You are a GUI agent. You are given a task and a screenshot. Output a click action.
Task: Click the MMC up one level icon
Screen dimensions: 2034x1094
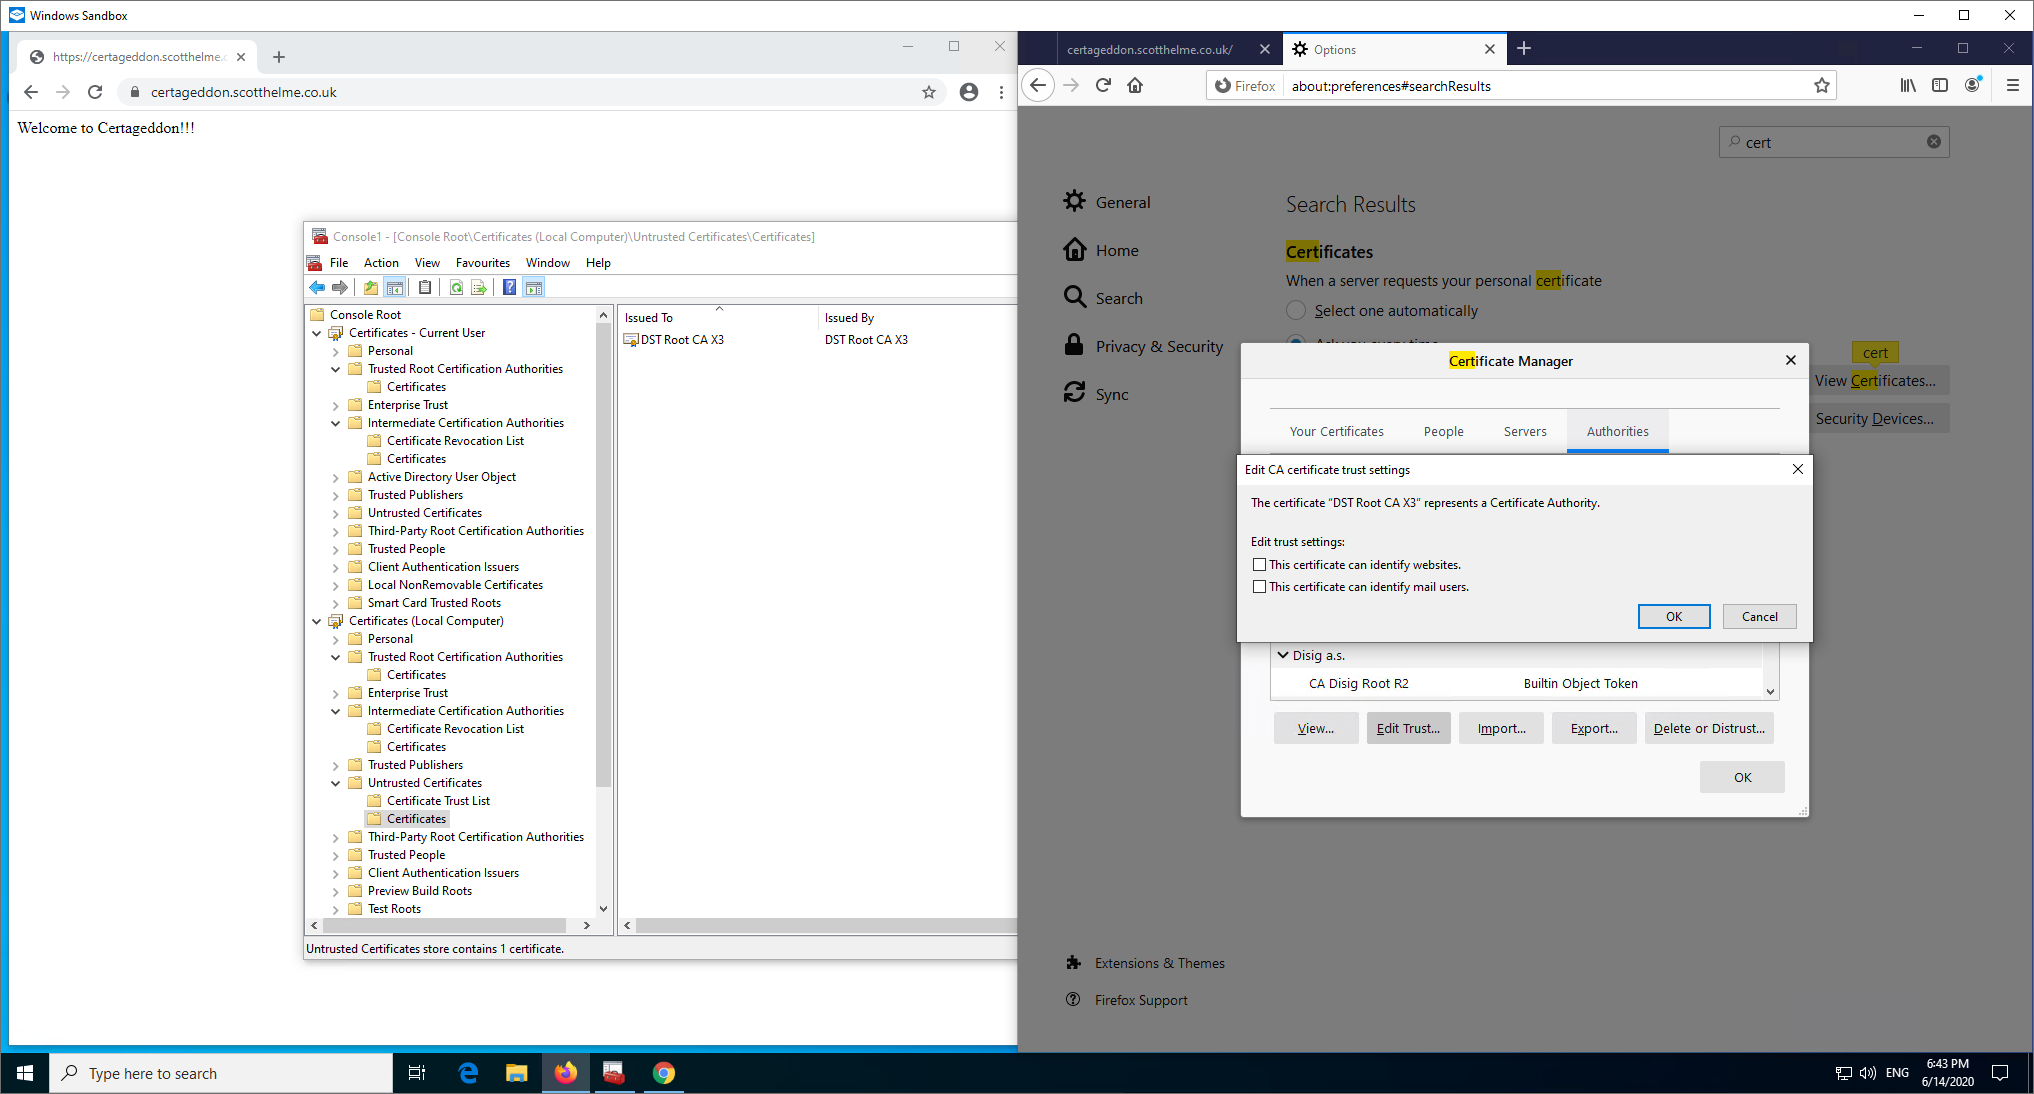tap(371, 288)
